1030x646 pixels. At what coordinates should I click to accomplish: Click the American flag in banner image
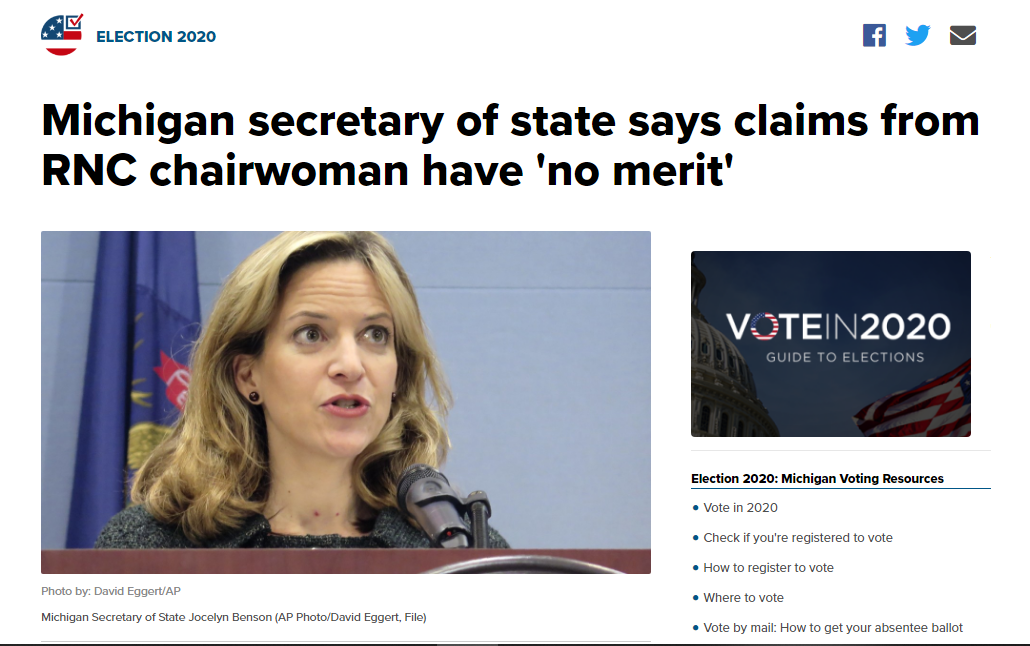click(x=914, y=401)
